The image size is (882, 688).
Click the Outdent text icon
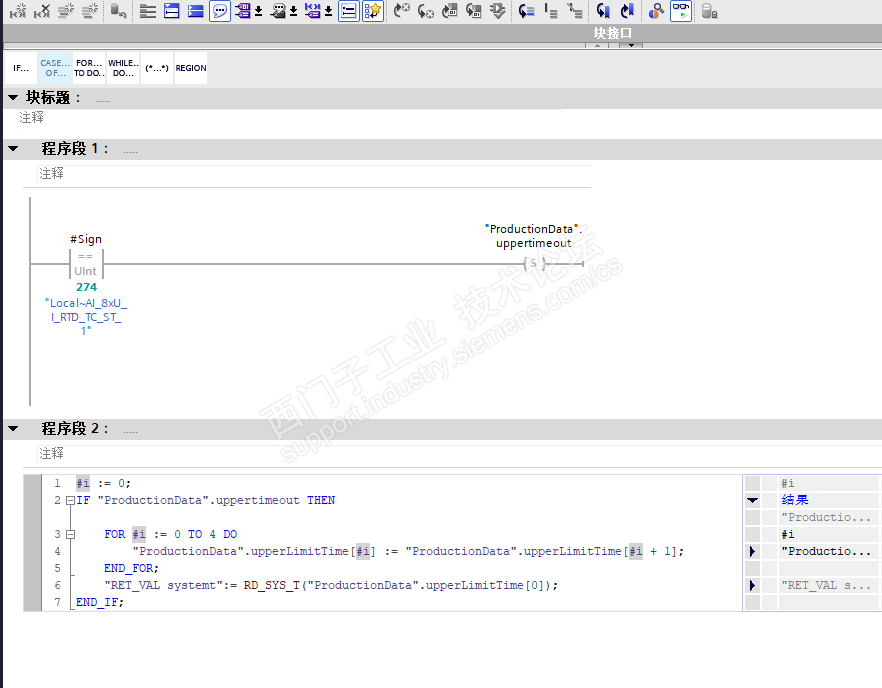coord(574,11)
